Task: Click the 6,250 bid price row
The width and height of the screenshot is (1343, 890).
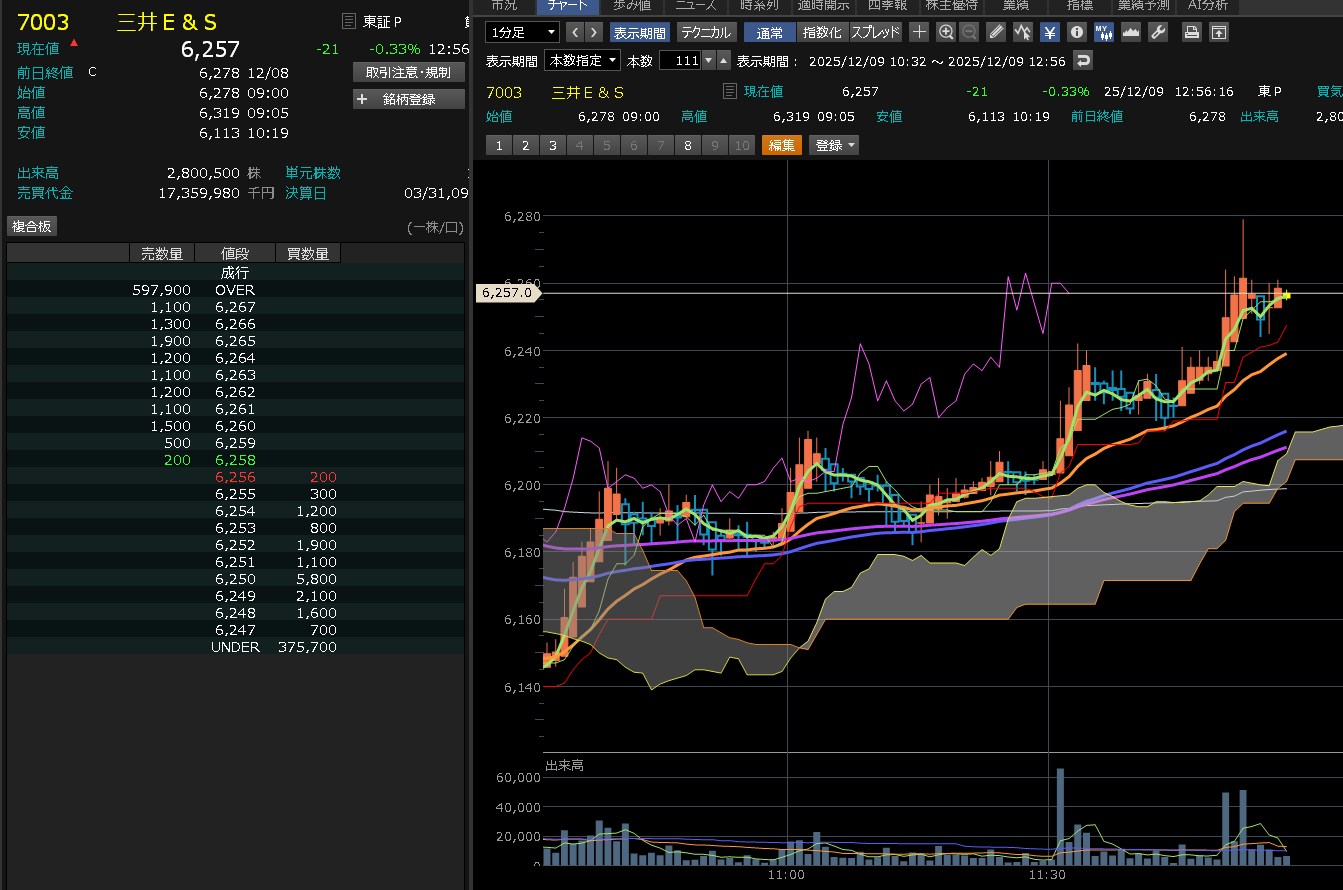Action: click(x=235, y=579)
